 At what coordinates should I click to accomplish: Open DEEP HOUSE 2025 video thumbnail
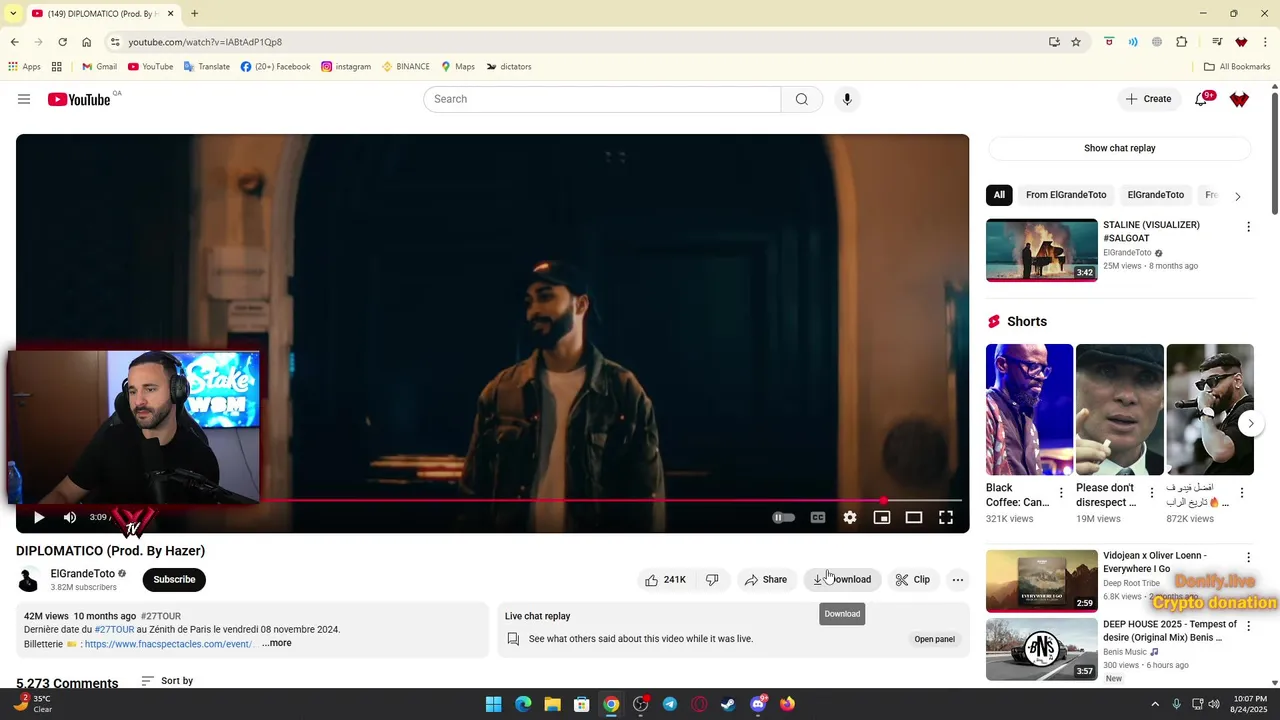[1041, 649]
